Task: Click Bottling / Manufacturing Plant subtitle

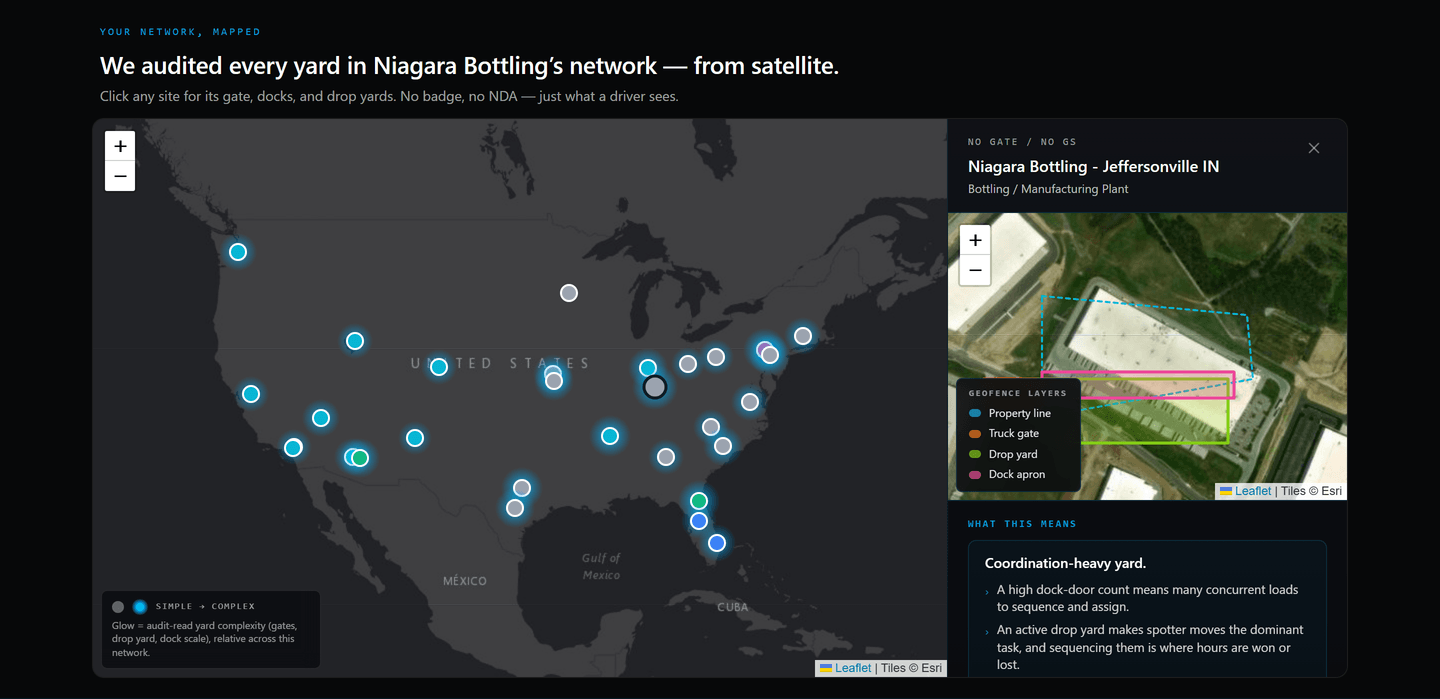Action: 1048,189
